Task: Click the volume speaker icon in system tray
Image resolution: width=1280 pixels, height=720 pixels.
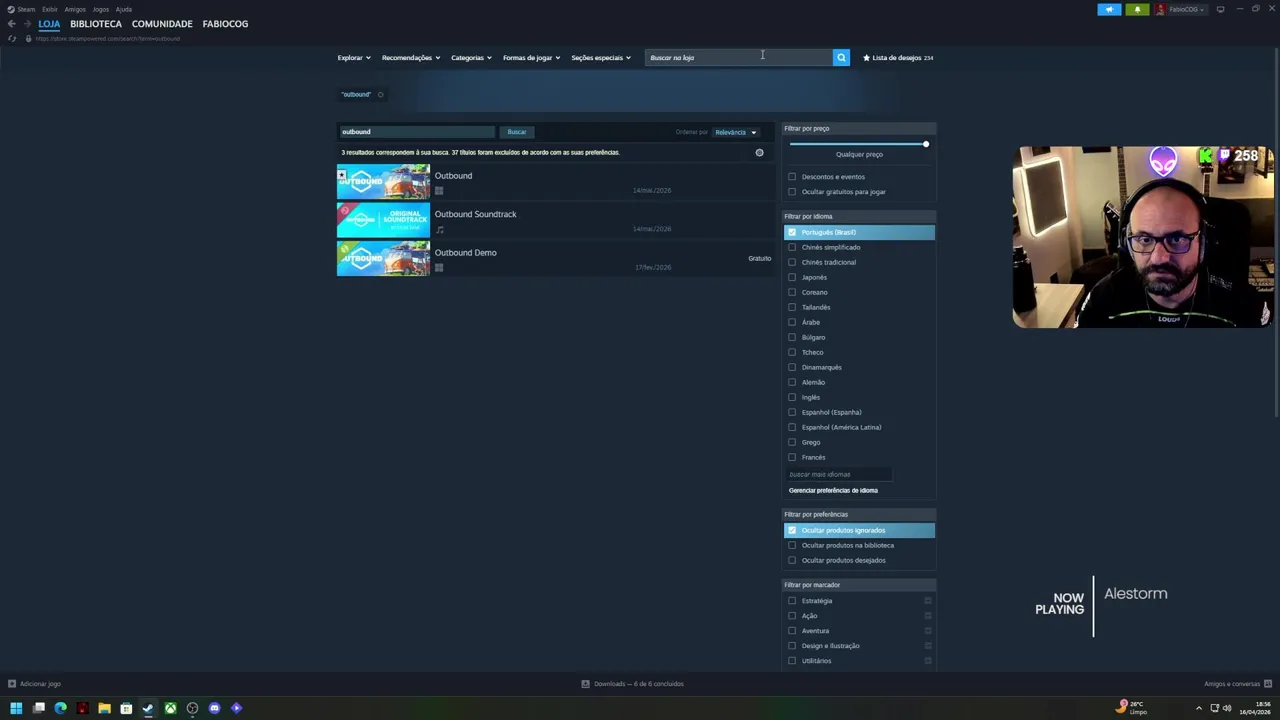Action: [x=1227, y=708]
